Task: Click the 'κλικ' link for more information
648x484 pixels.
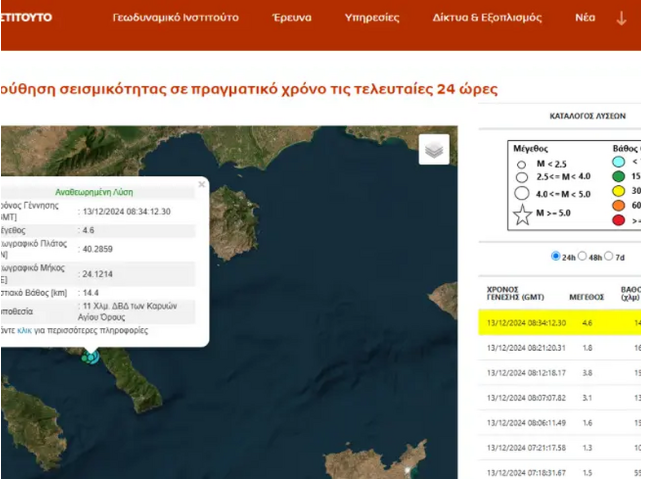Action: tap(24, 329)
